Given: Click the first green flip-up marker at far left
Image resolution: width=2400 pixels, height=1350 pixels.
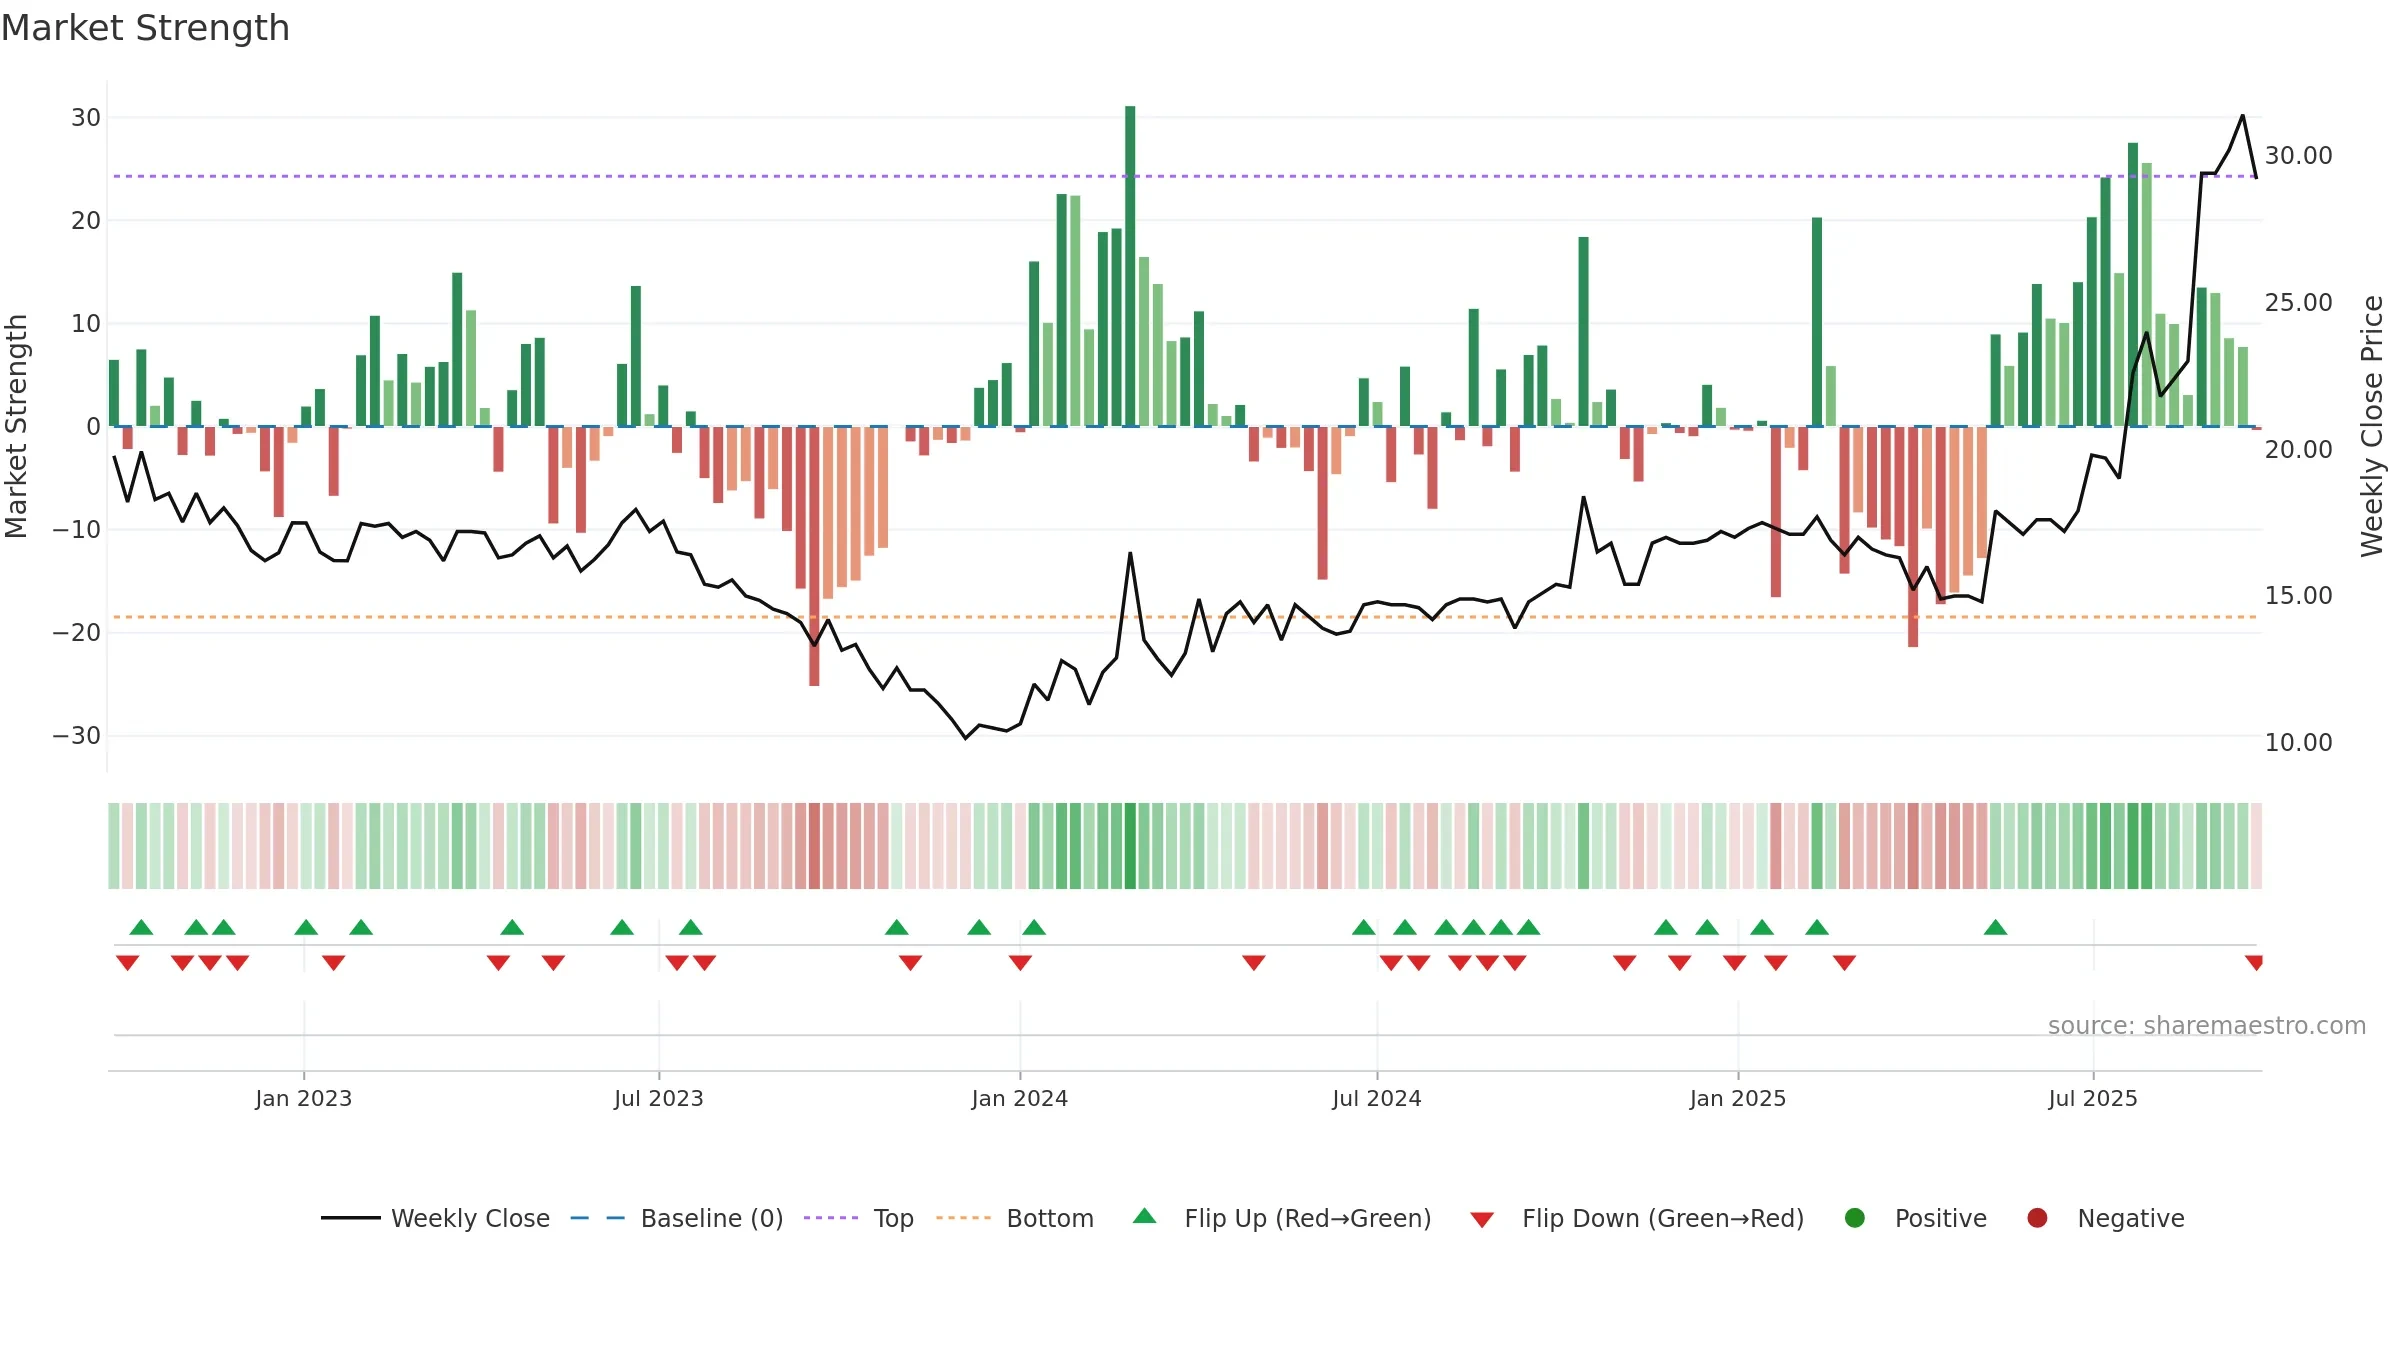Looking at the screenshot, I should 141,927.
